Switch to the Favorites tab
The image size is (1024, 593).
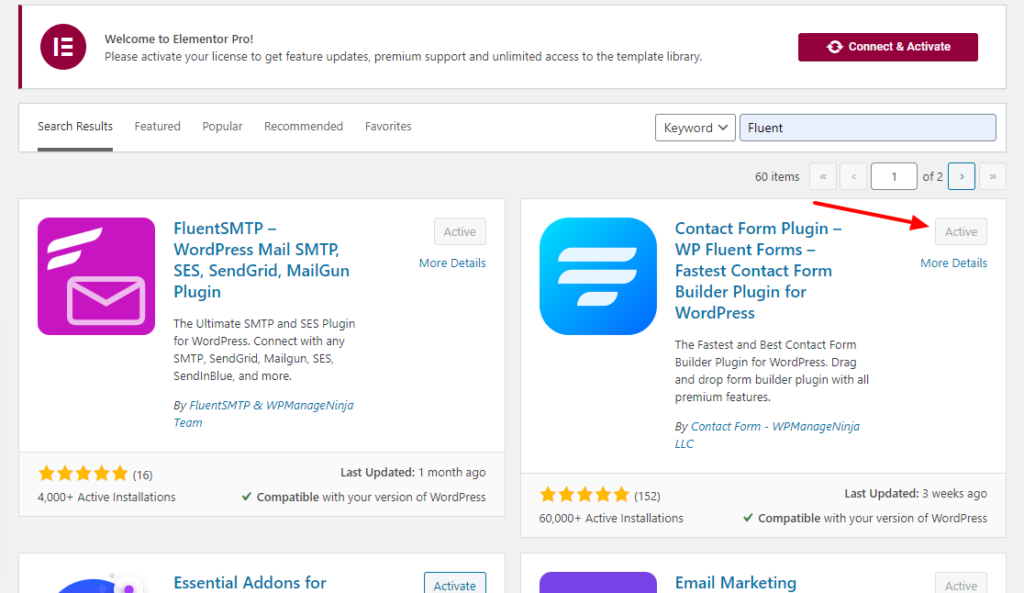(388, 127)
